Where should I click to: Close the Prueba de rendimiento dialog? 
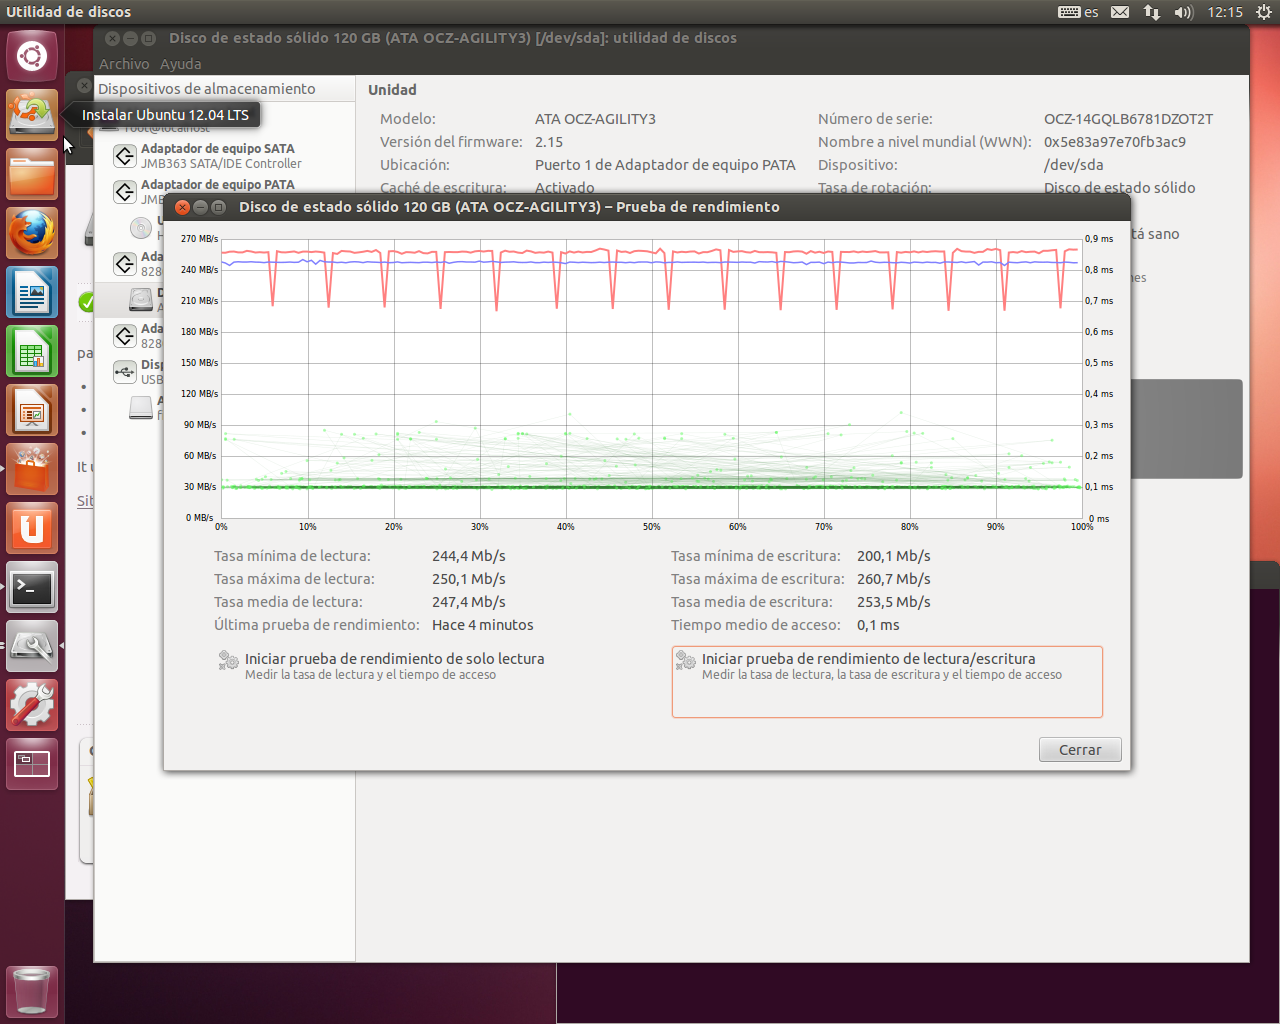point(182,207)
